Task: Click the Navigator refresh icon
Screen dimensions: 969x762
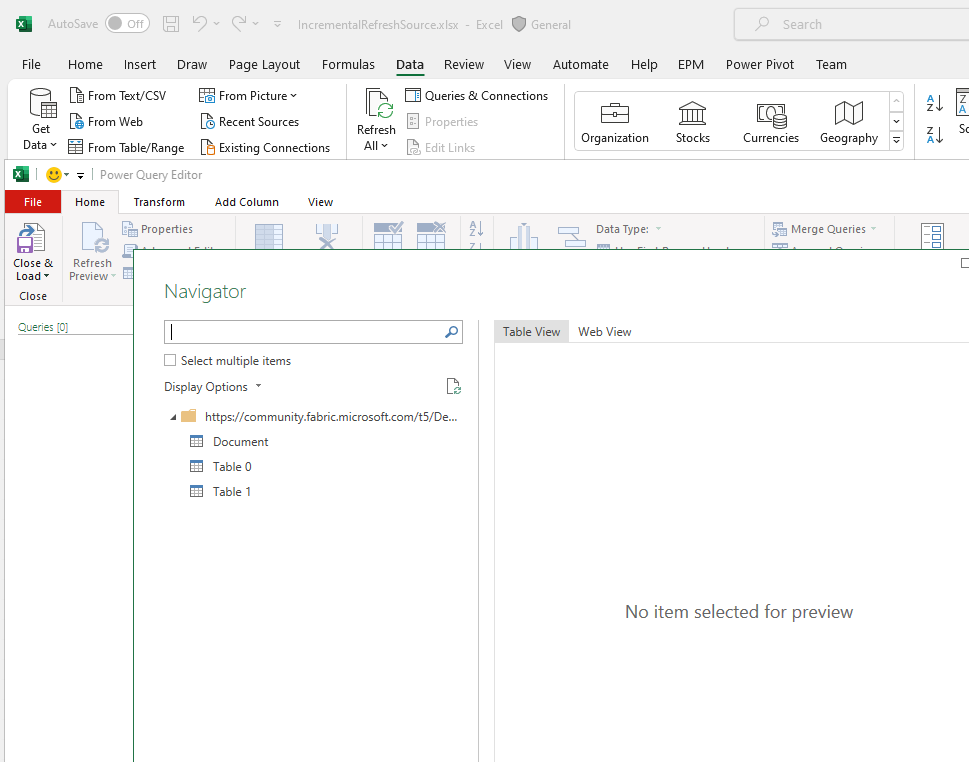Action: tap(454, 387)
